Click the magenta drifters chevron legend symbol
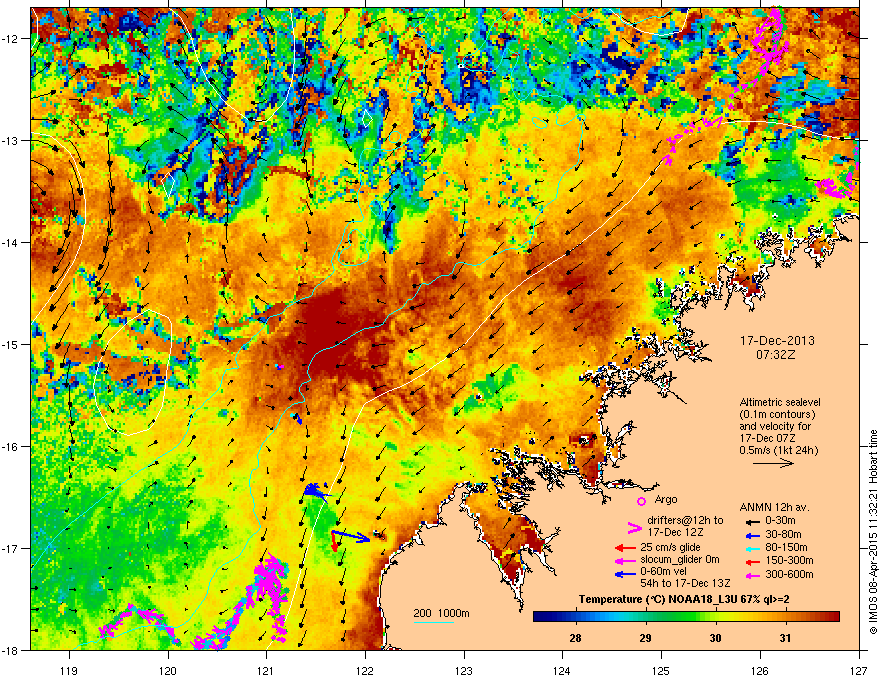 pyautogui.click(x=634, y=527)
